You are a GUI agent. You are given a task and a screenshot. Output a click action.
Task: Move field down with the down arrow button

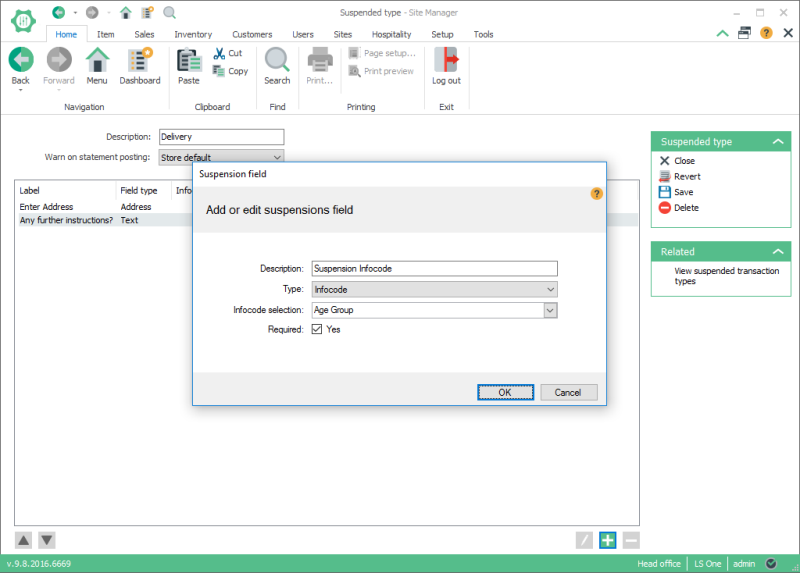click(46, 540)
